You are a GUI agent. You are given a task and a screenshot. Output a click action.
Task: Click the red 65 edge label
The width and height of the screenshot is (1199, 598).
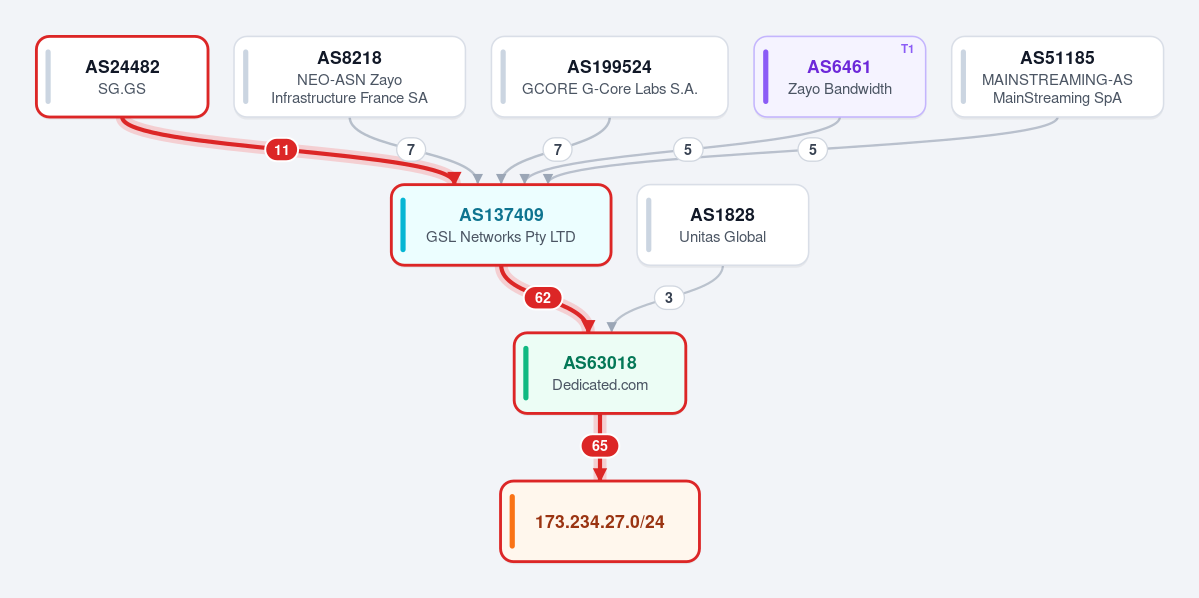tap(600, 445)
